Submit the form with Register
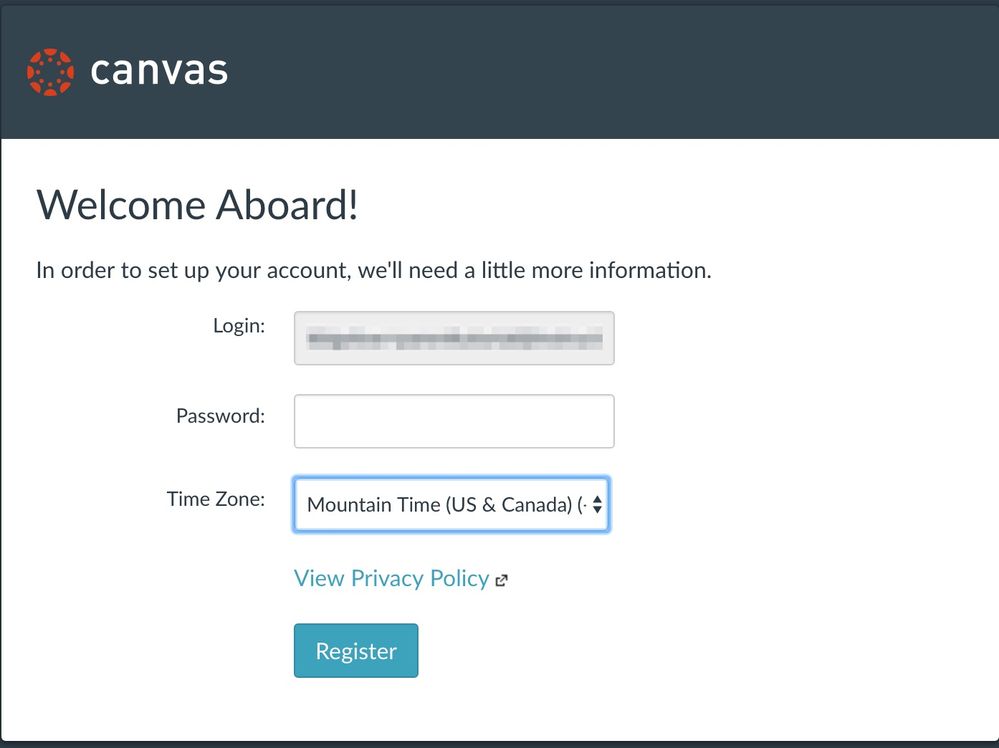The height and width of the screenshot is (748, 999). (355, 650)
